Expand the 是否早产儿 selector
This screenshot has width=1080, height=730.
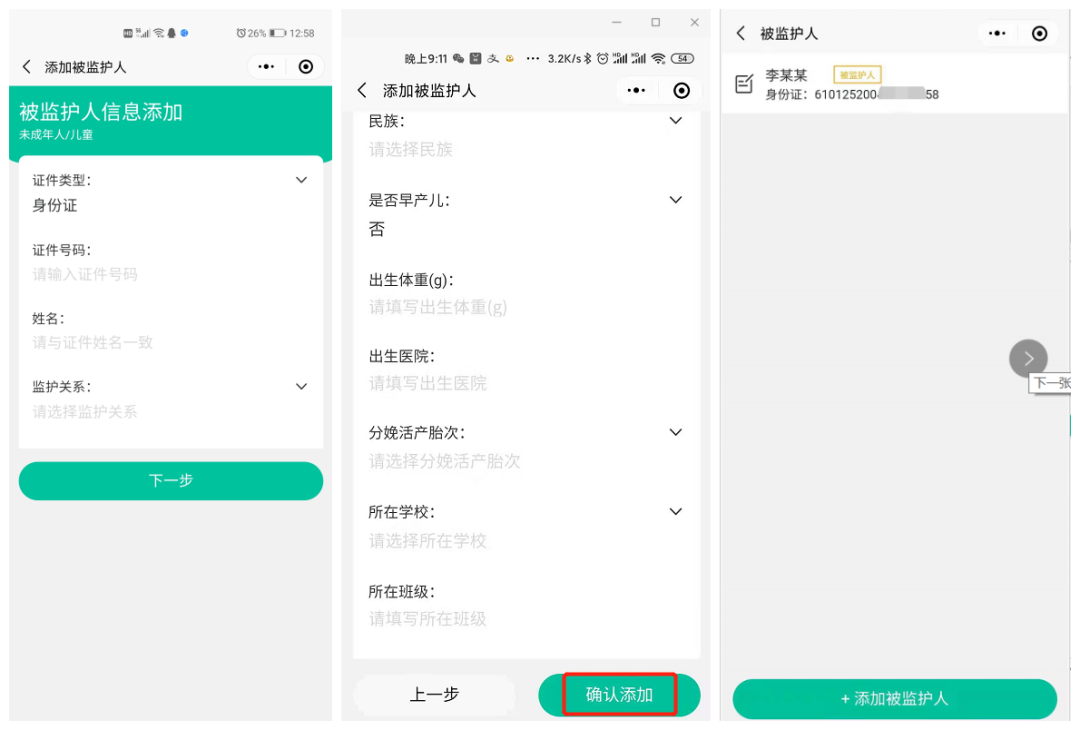tap(676, 200)
